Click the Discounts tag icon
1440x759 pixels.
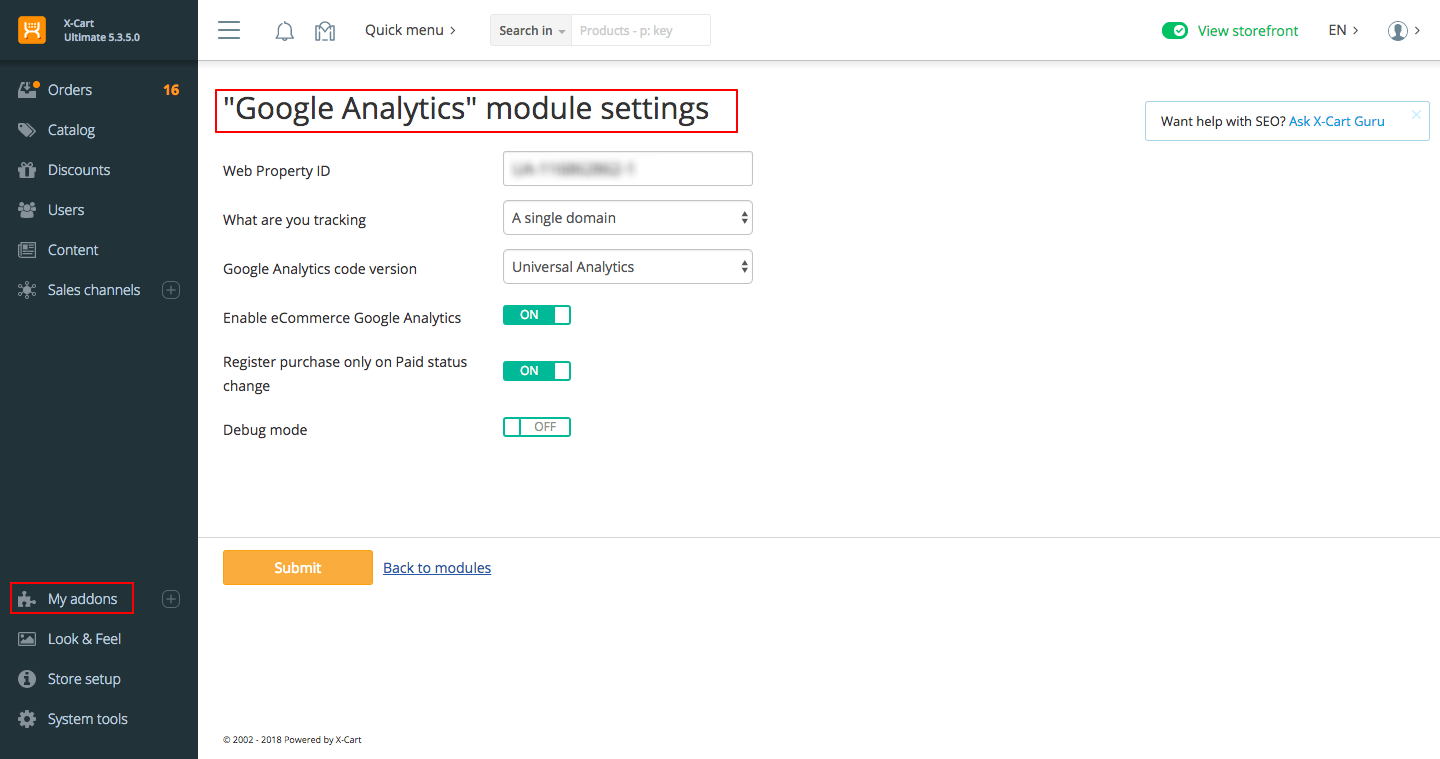(x=29, y=169)
